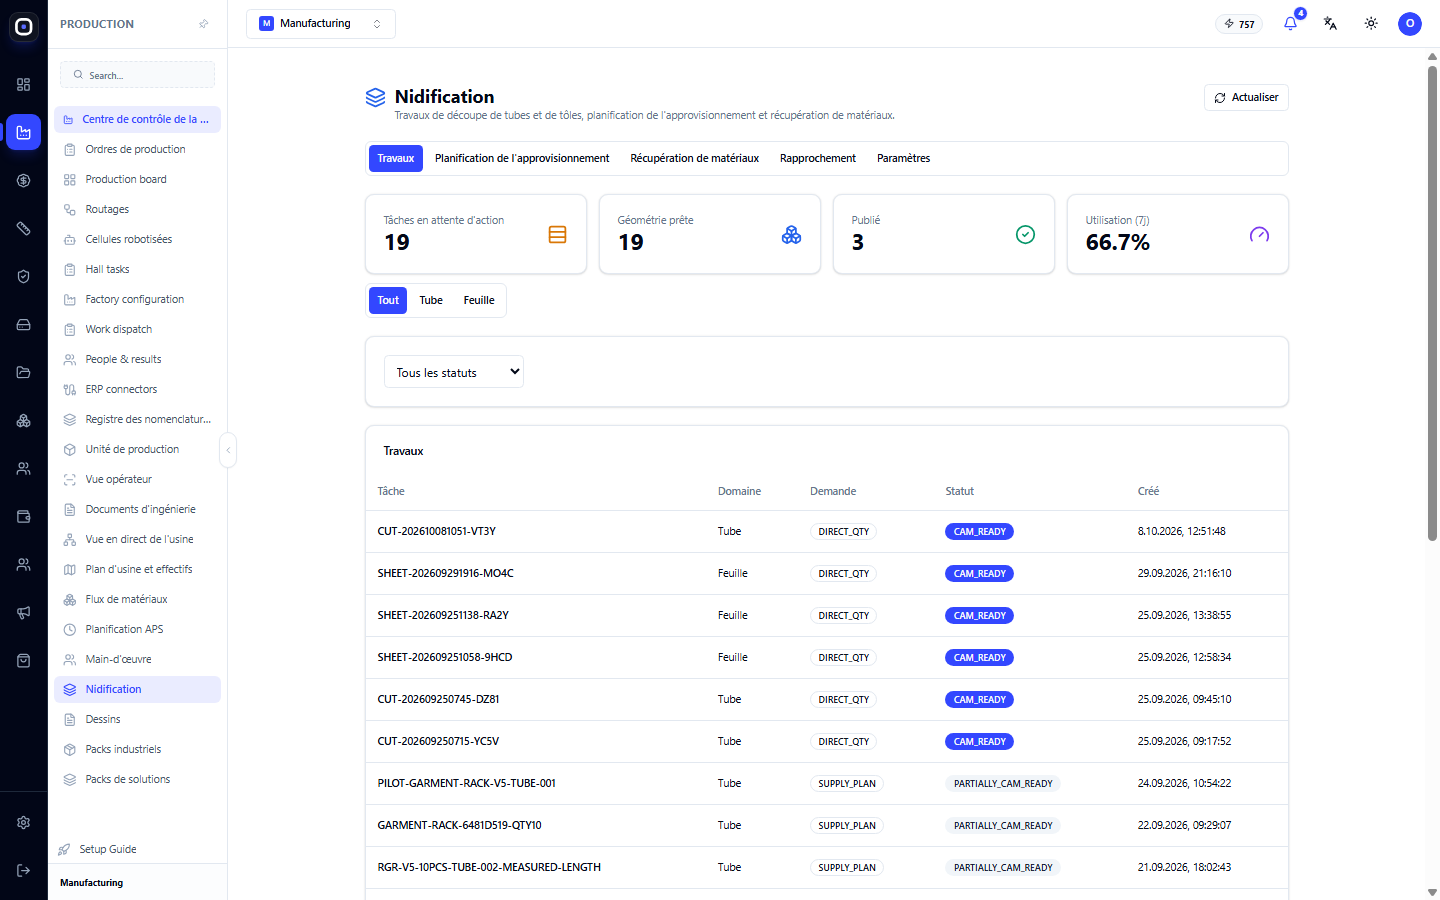Screen dimensions: 1440x900
Task: Open the shield icon in left rail
Action: pyautogui.click(x=24, y=277)
